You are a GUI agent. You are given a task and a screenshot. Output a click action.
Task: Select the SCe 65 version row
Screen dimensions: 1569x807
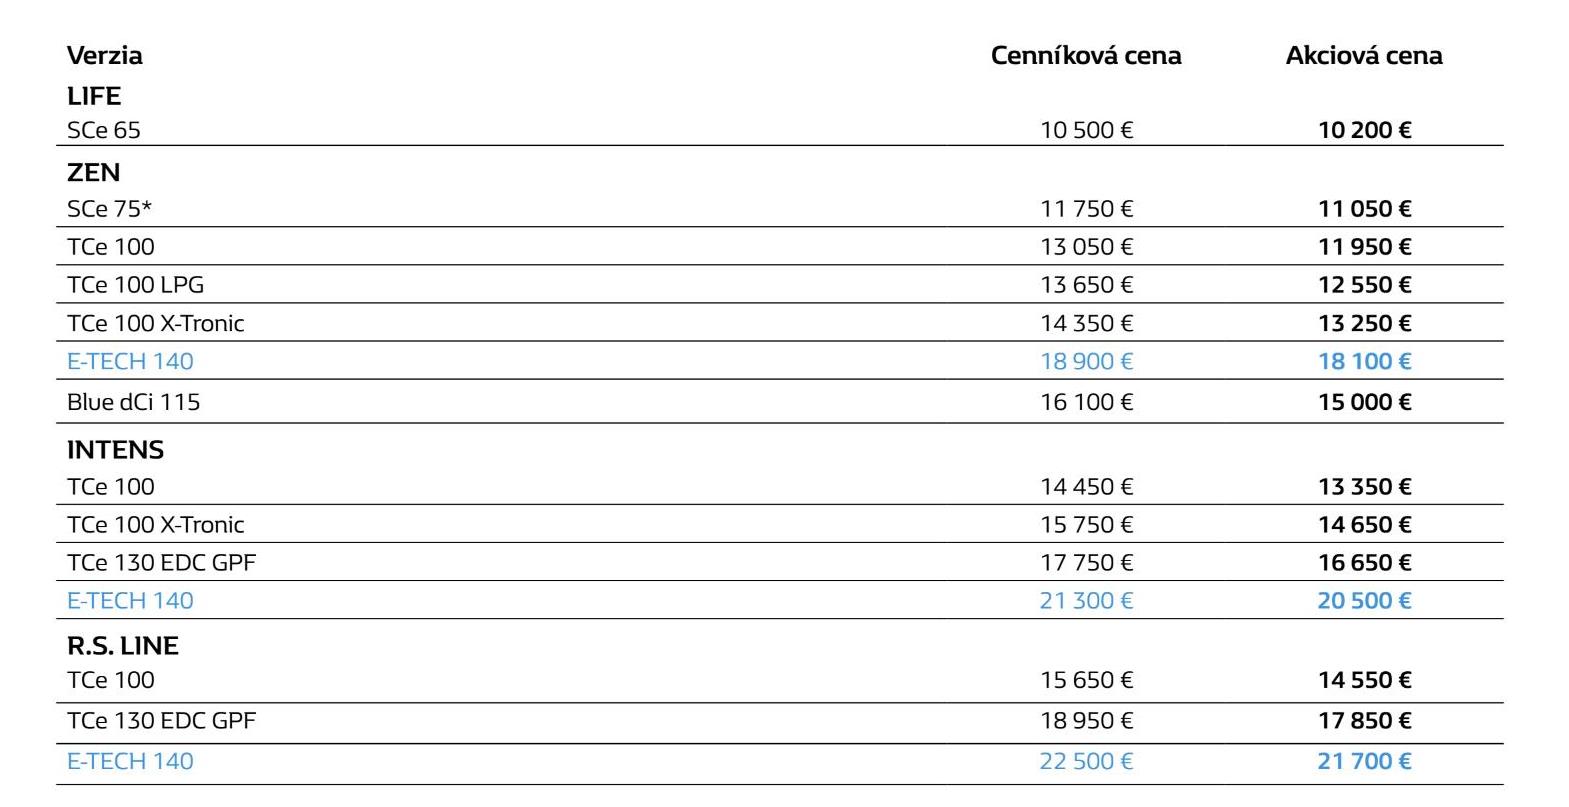780,130
